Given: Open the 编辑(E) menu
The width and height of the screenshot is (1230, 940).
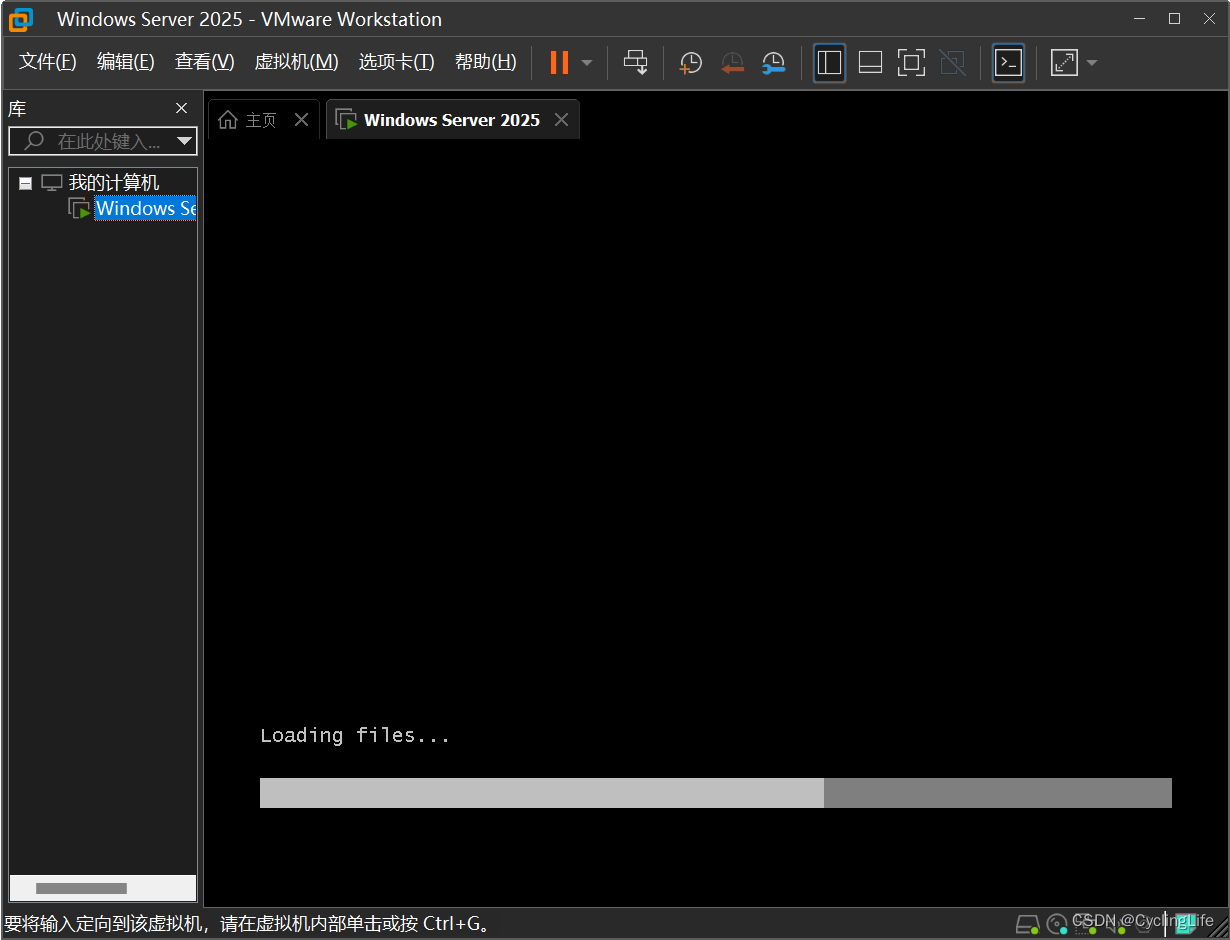Looking at the screenshot, I should (126, 62).
